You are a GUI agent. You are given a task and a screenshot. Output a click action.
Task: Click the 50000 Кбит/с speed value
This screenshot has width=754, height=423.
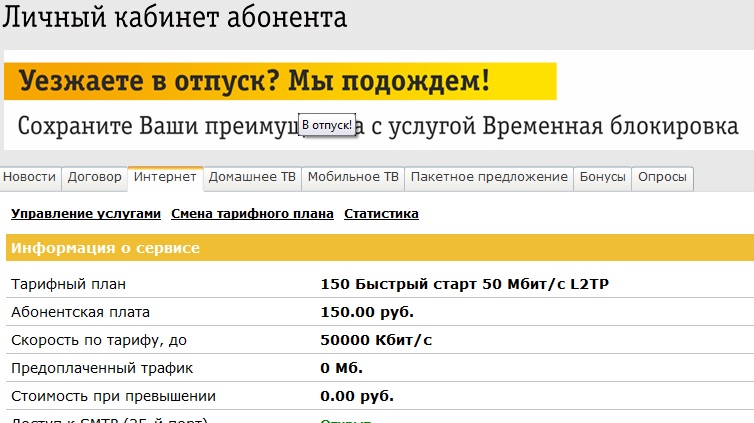point(376,341)
